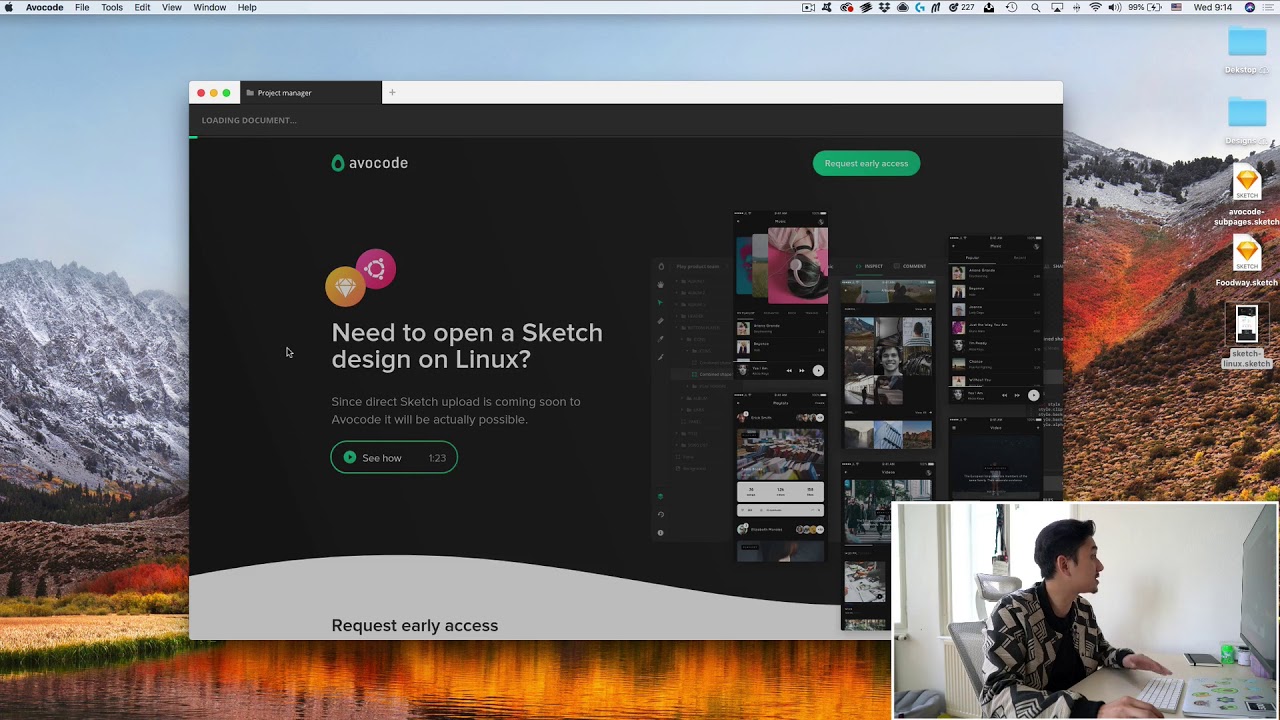Open the Tools menu

pyautogui.click(x=112, y=7)
